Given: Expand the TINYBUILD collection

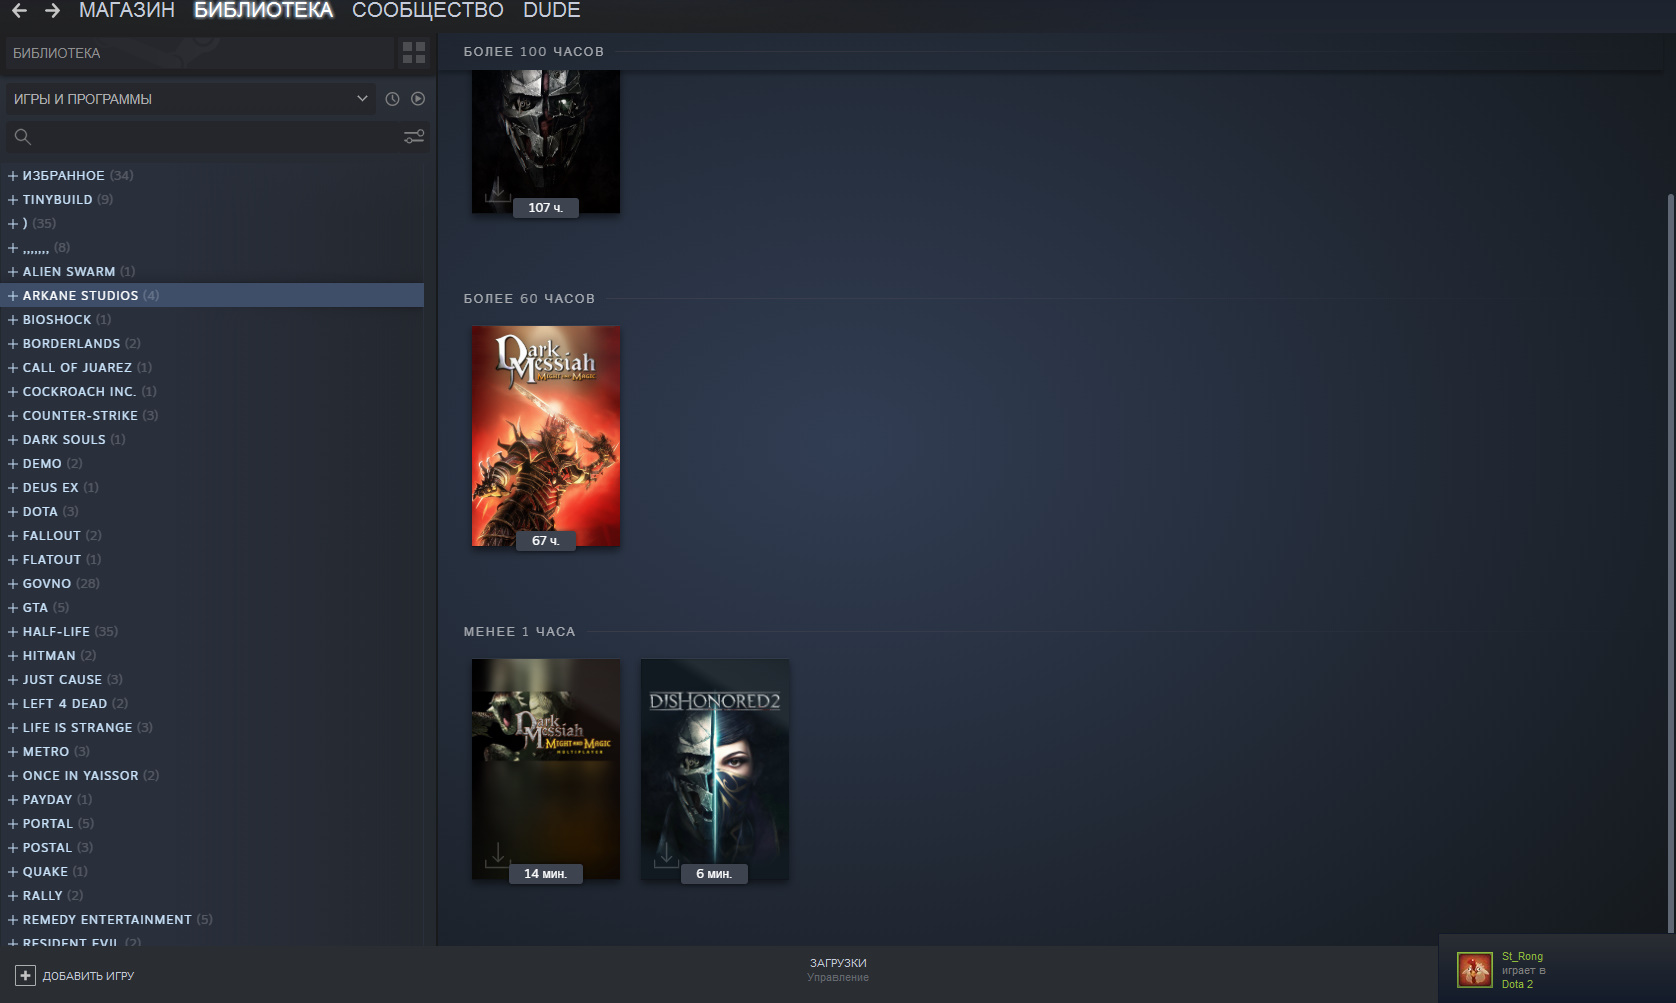Looking at the screenshot, I should (13, 200).
